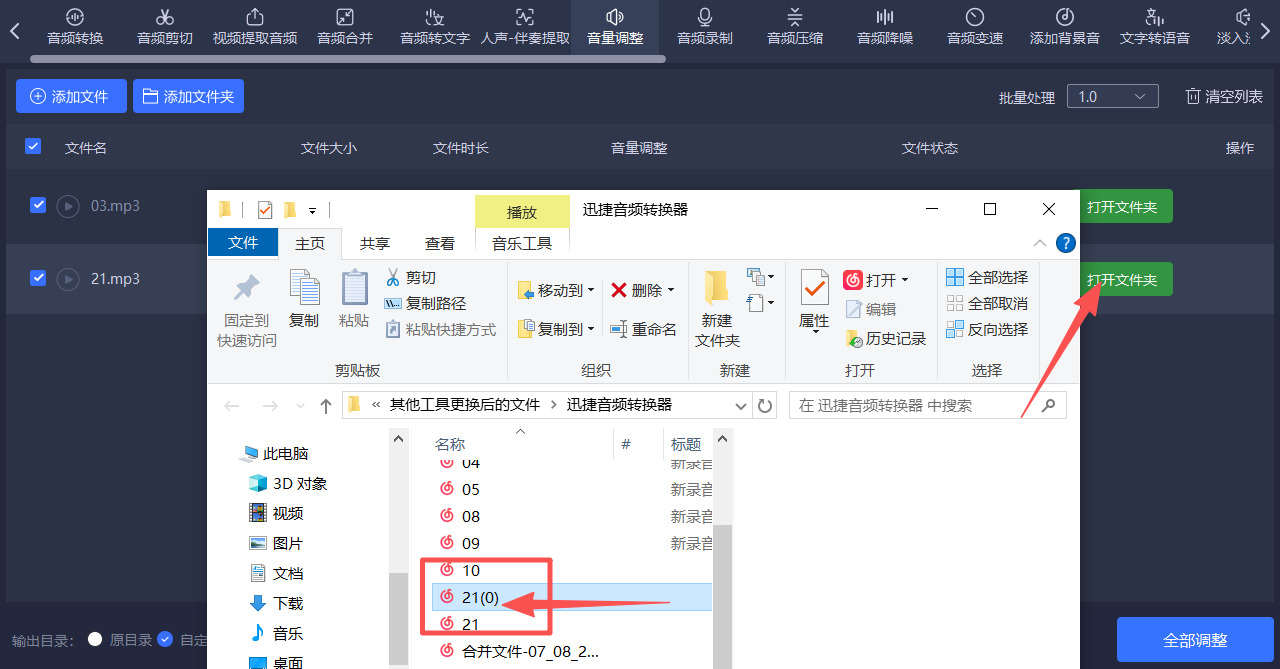
Task: Click the Explorer help question mark icon
Action: tap(1066, 243)
